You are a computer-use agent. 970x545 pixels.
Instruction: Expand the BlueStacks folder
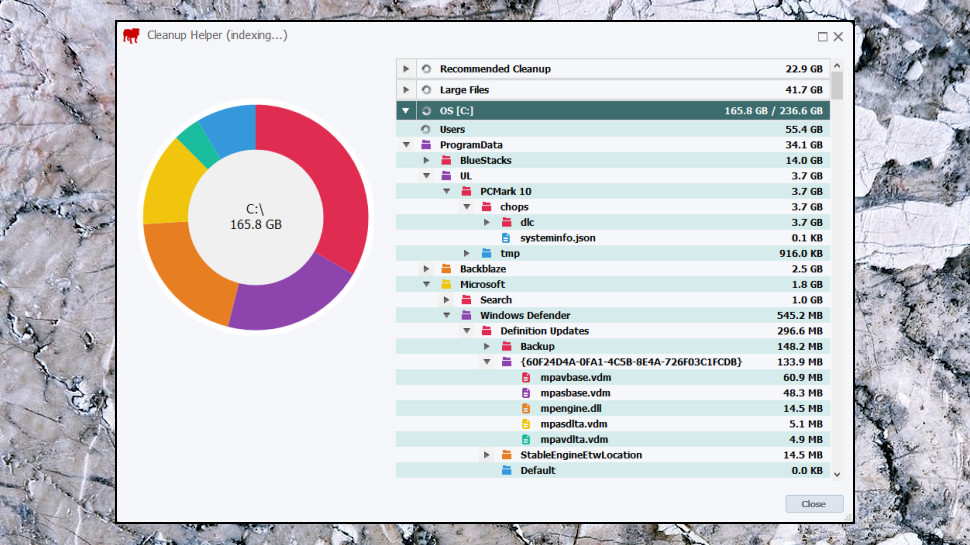[426, 160]
